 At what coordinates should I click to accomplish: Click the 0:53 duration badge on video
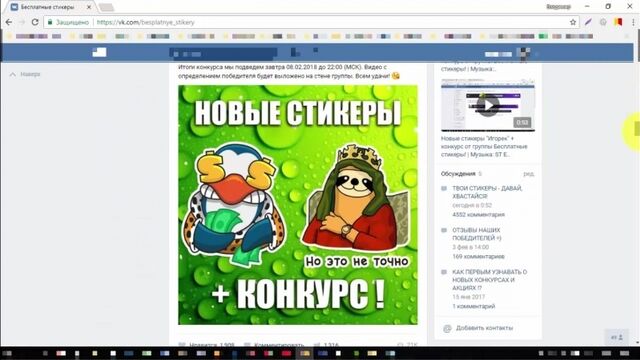coord(522,122)
